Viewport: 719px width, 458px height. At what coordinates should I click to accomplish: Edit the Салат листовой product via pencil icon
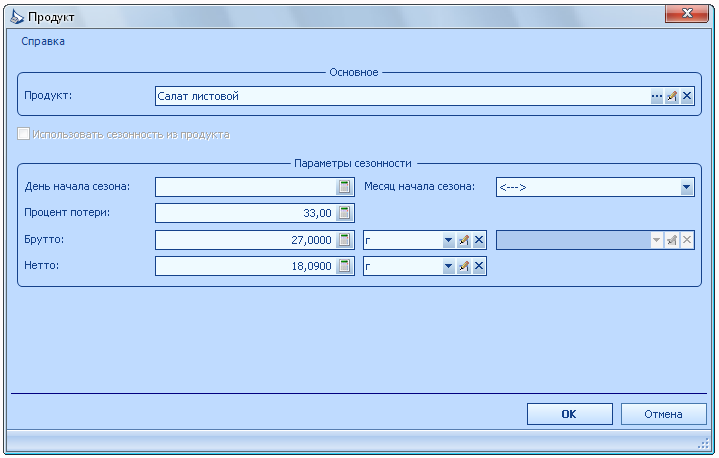tap(672, 96)
